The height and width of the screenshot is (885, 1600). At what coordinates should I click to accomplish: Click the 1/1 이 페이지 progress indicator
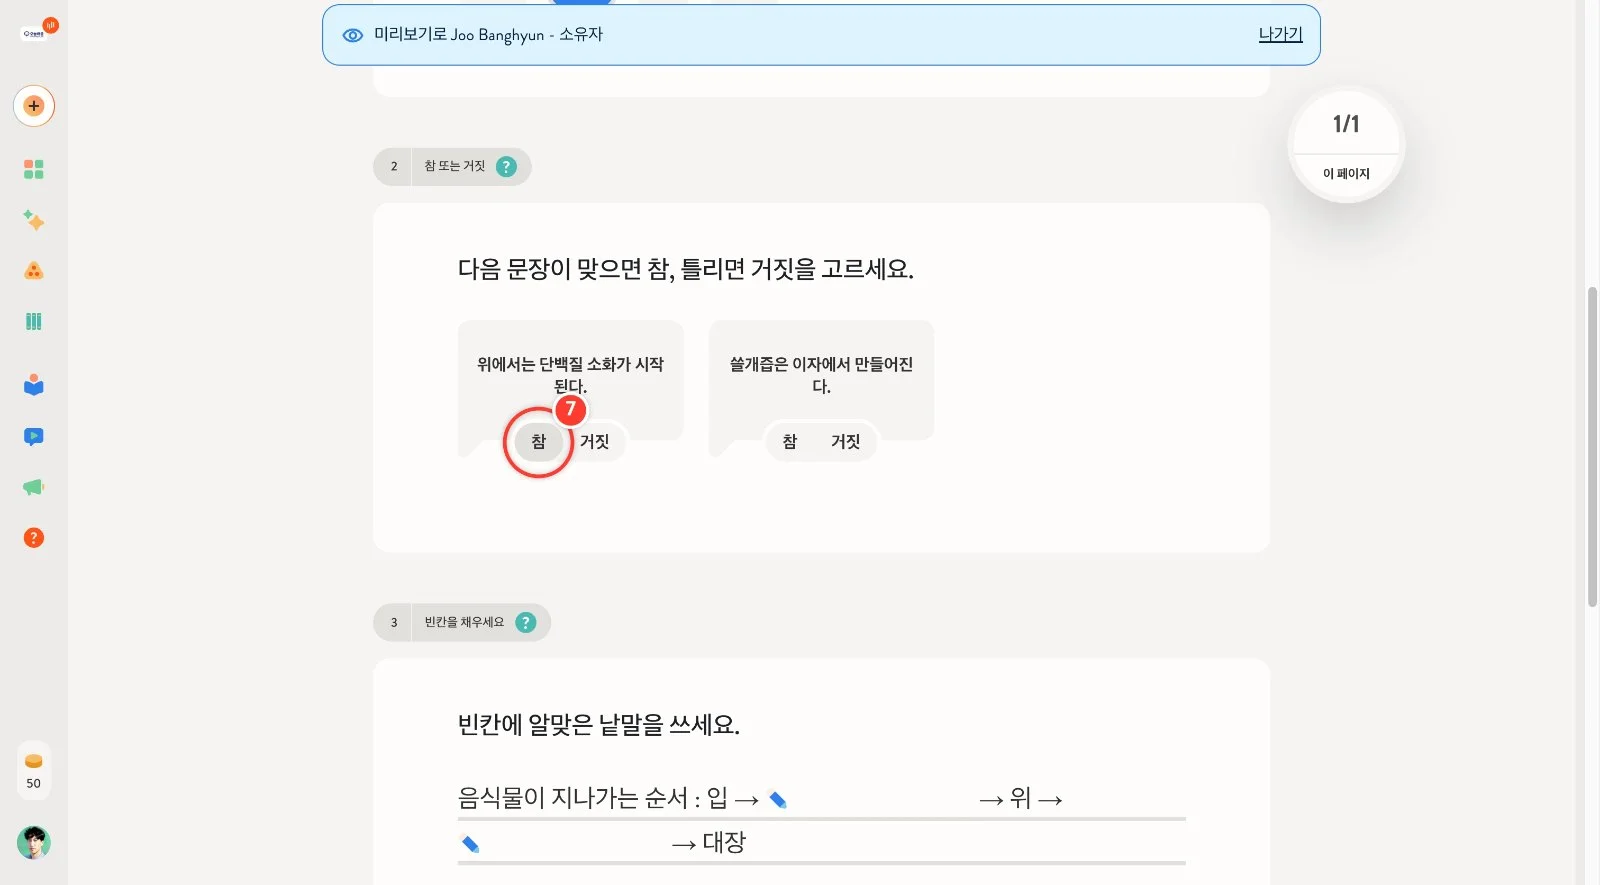1346,146
